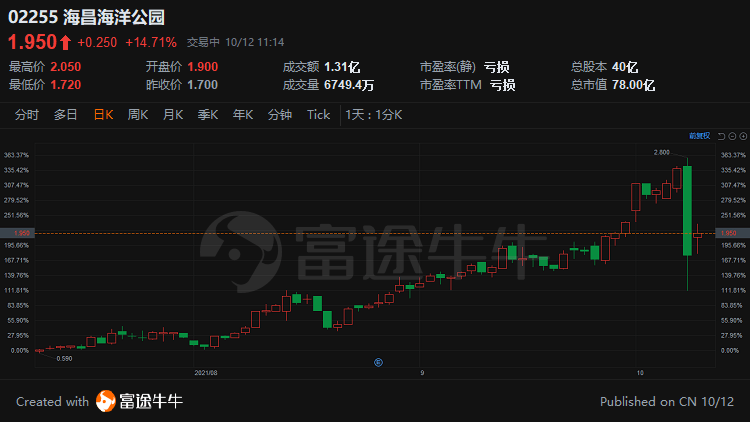Image resolution: width=750 pixels, height=422 pixels.
Task: Zoom in the K-line chart
Action: pos(743,136)
